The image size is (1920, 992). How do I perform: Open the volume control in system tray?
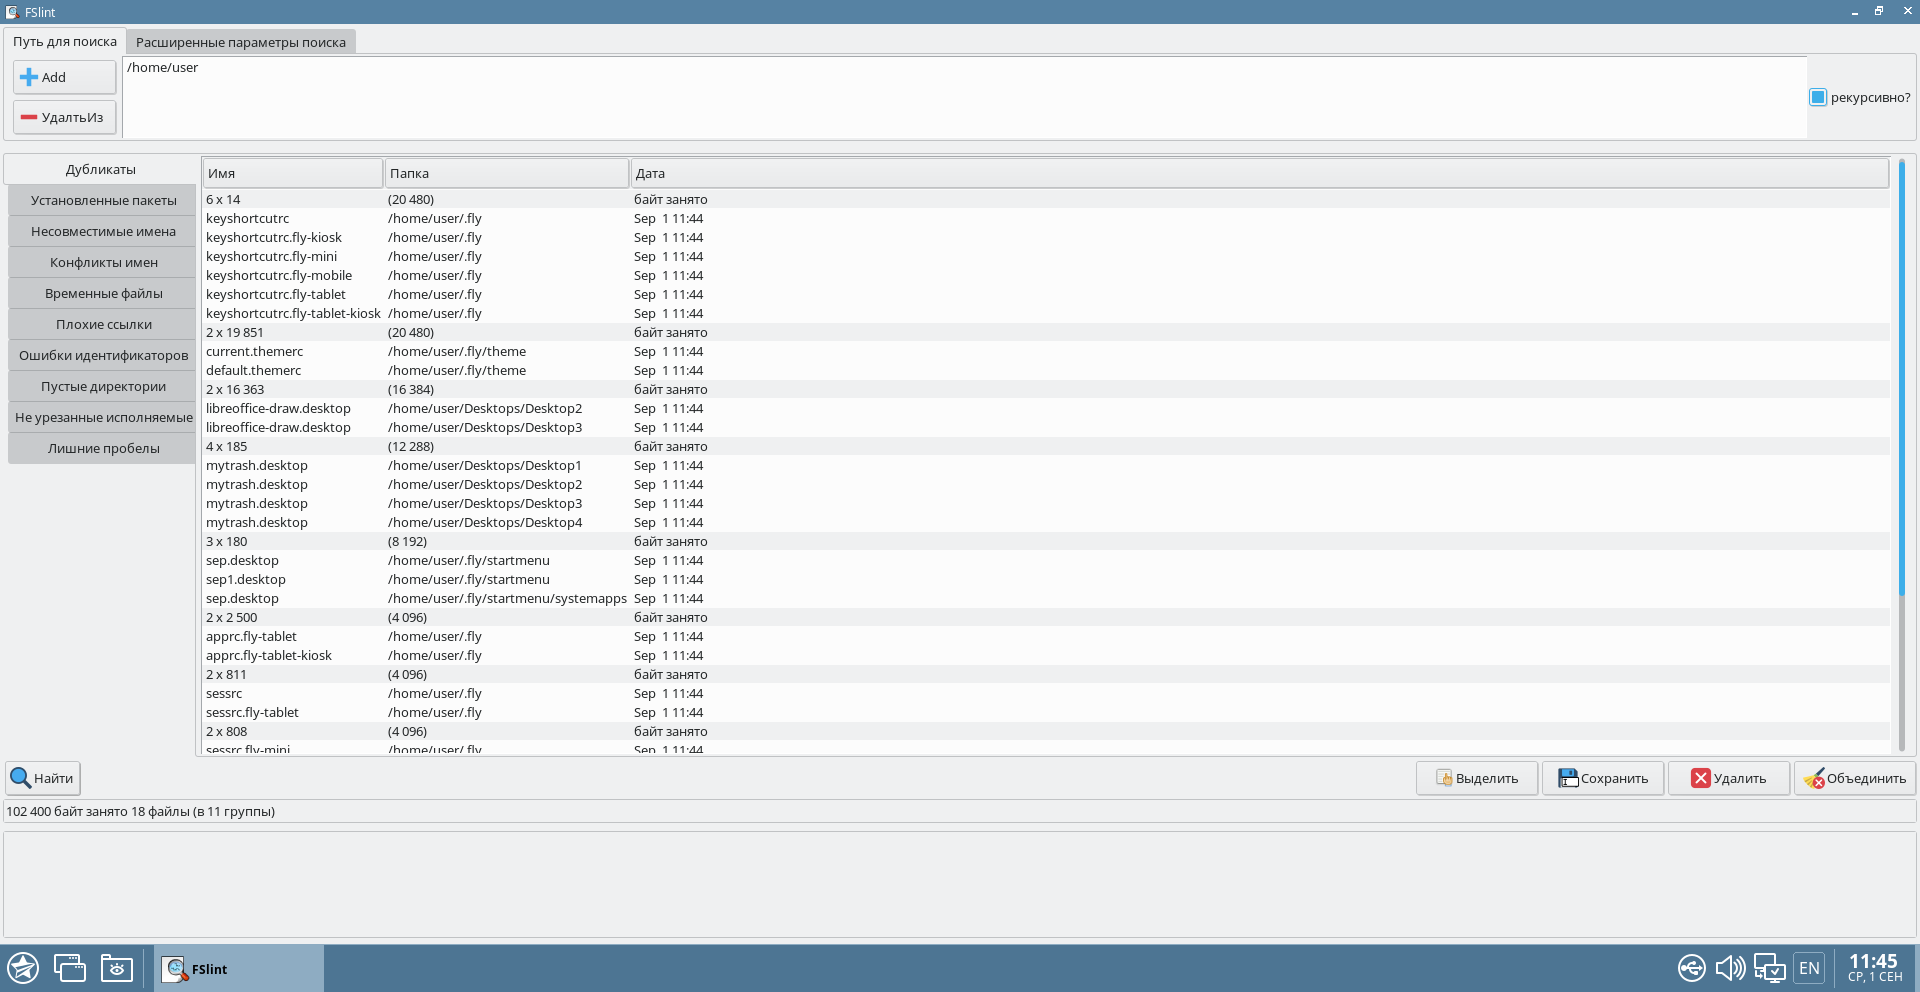(1730, 968)
